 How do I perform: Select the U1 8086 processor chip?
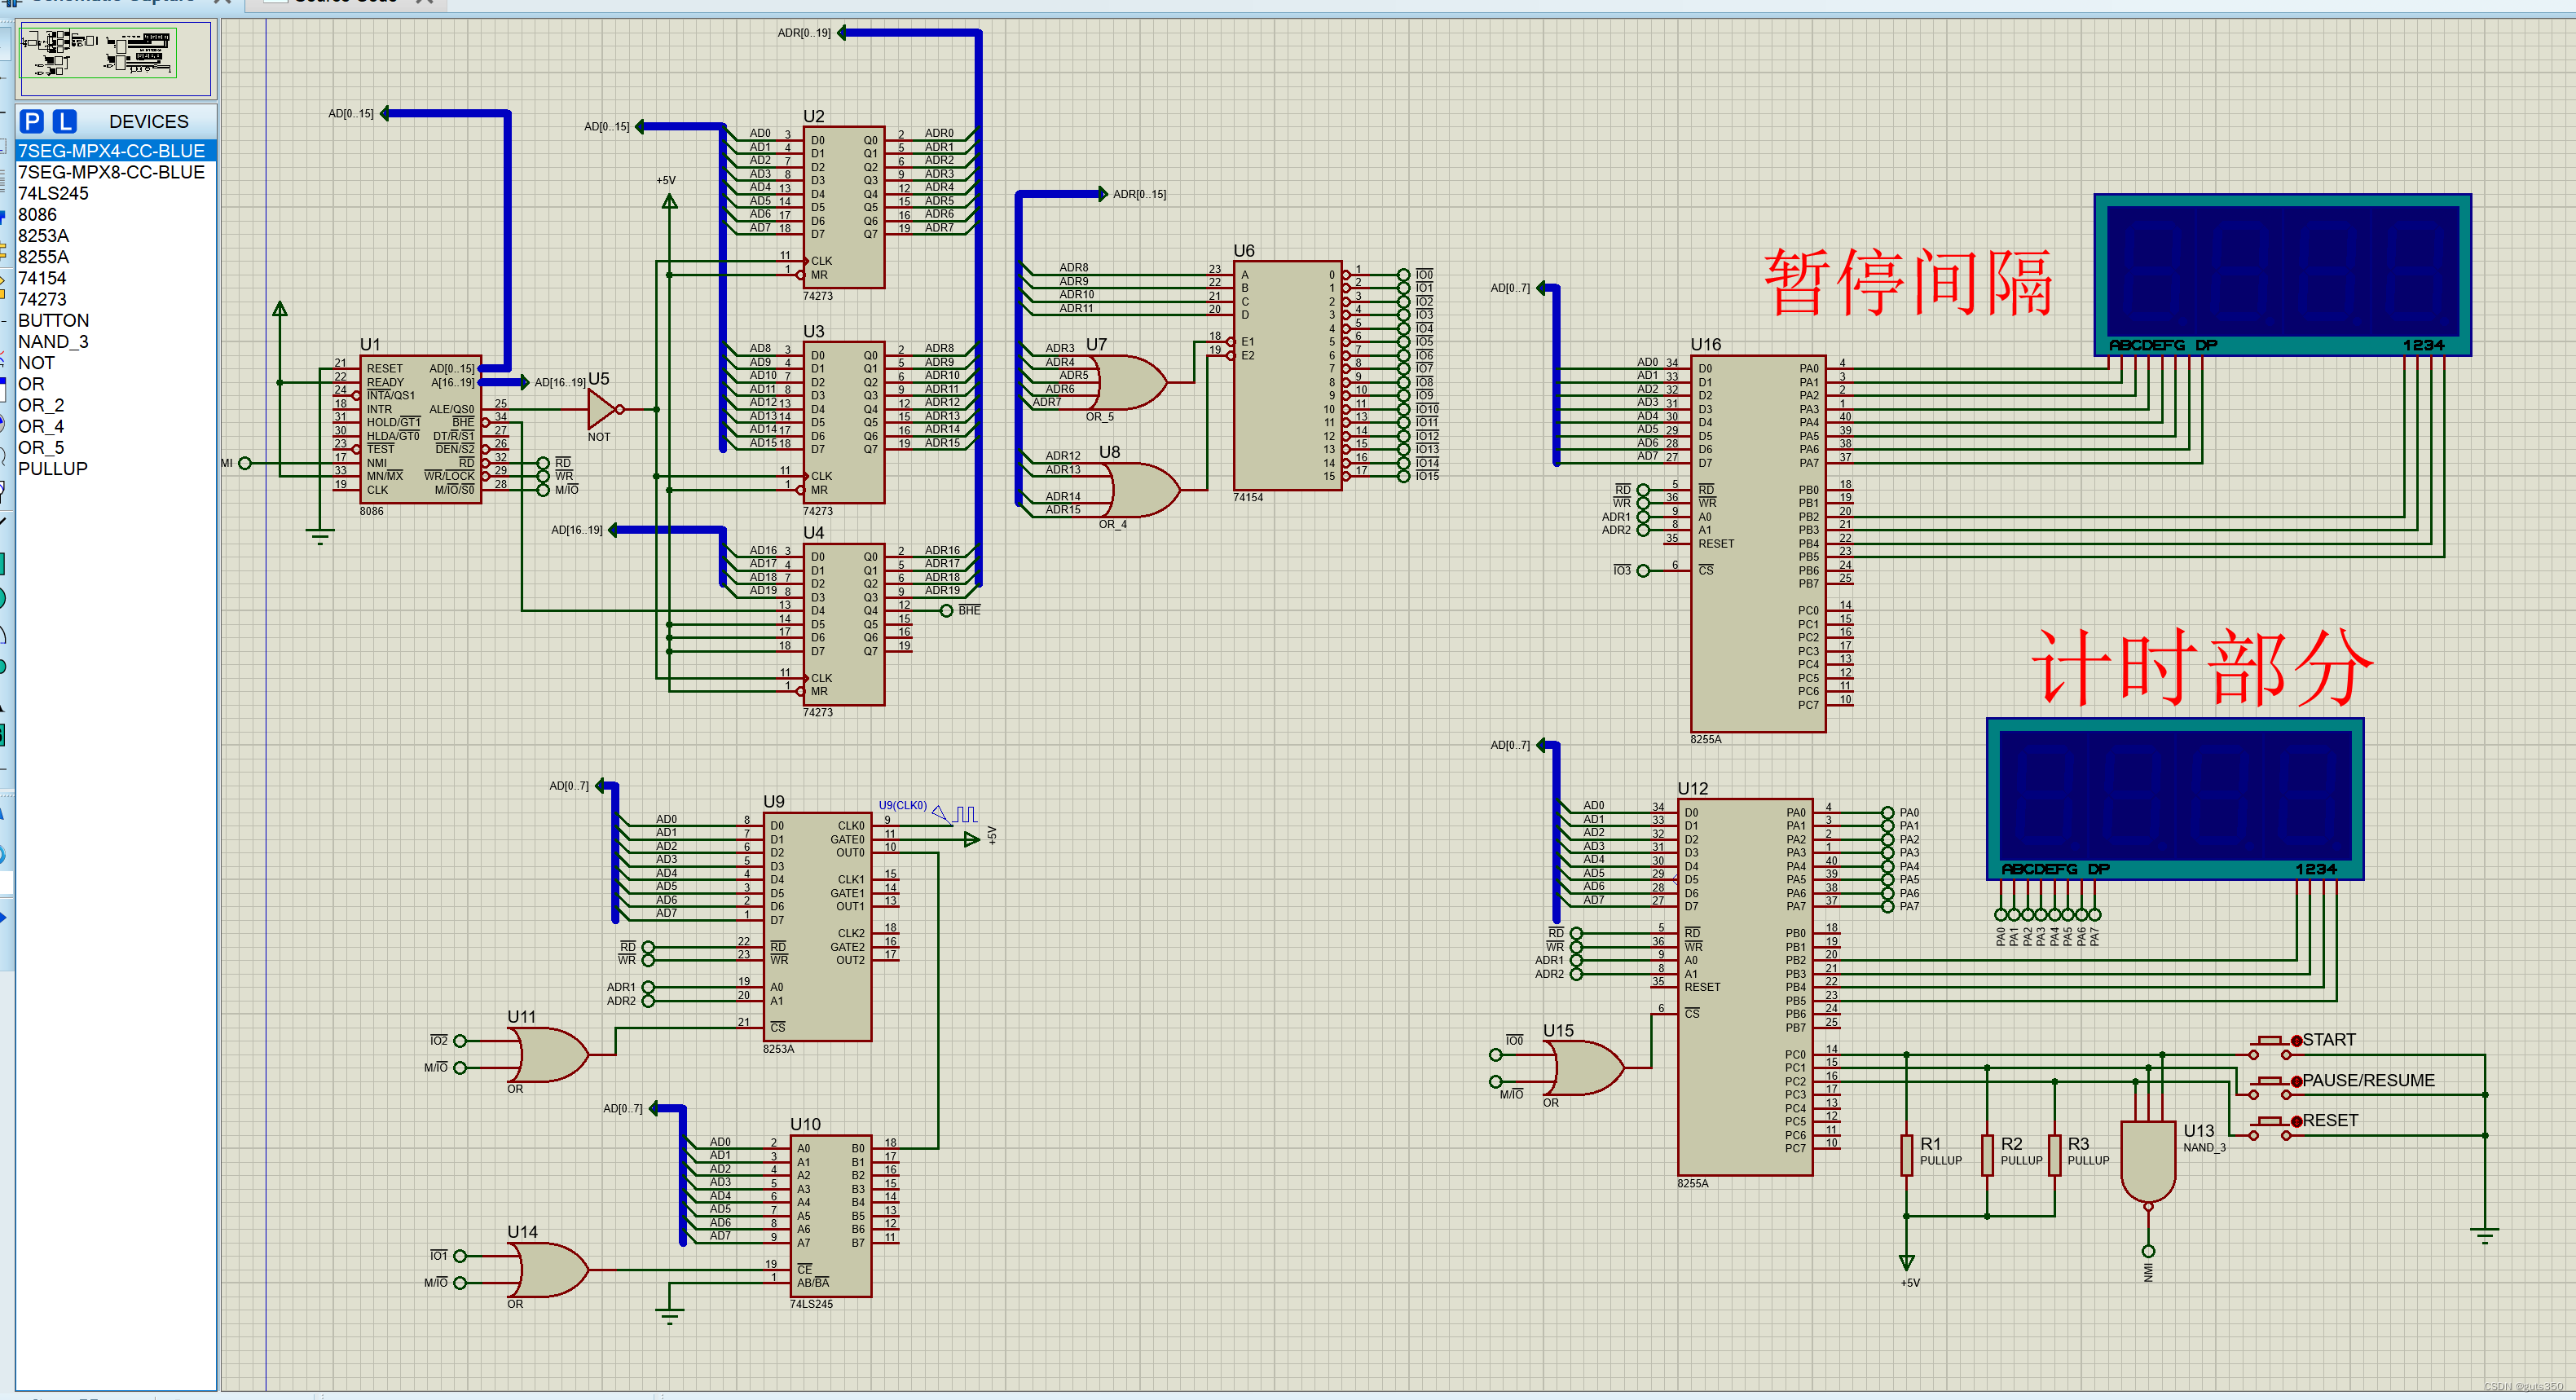click(420, 429)
